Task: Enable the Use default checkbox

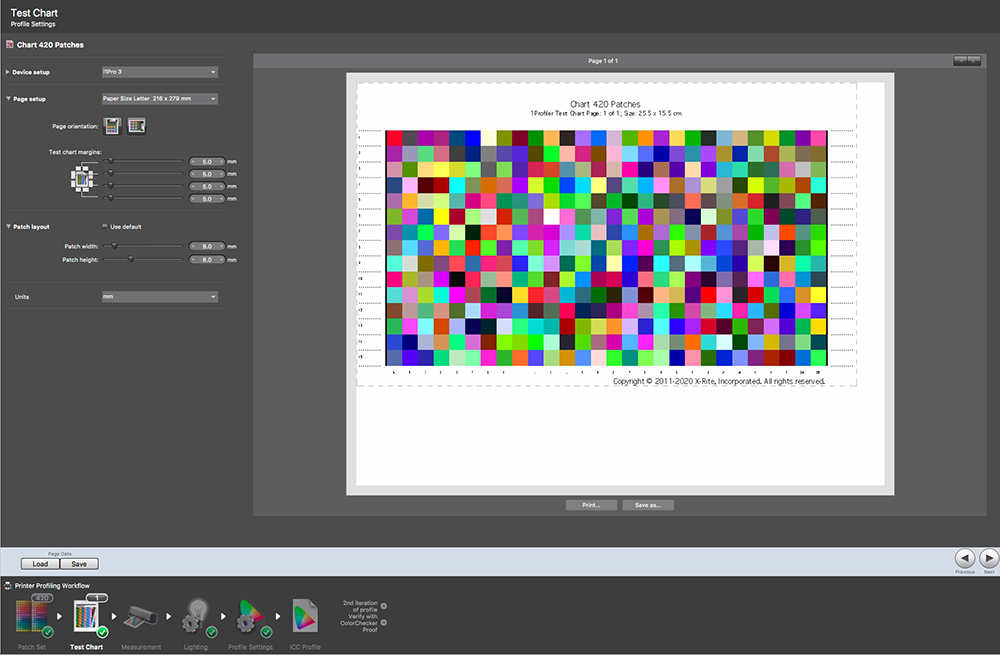Action: [x=104, y=227]
